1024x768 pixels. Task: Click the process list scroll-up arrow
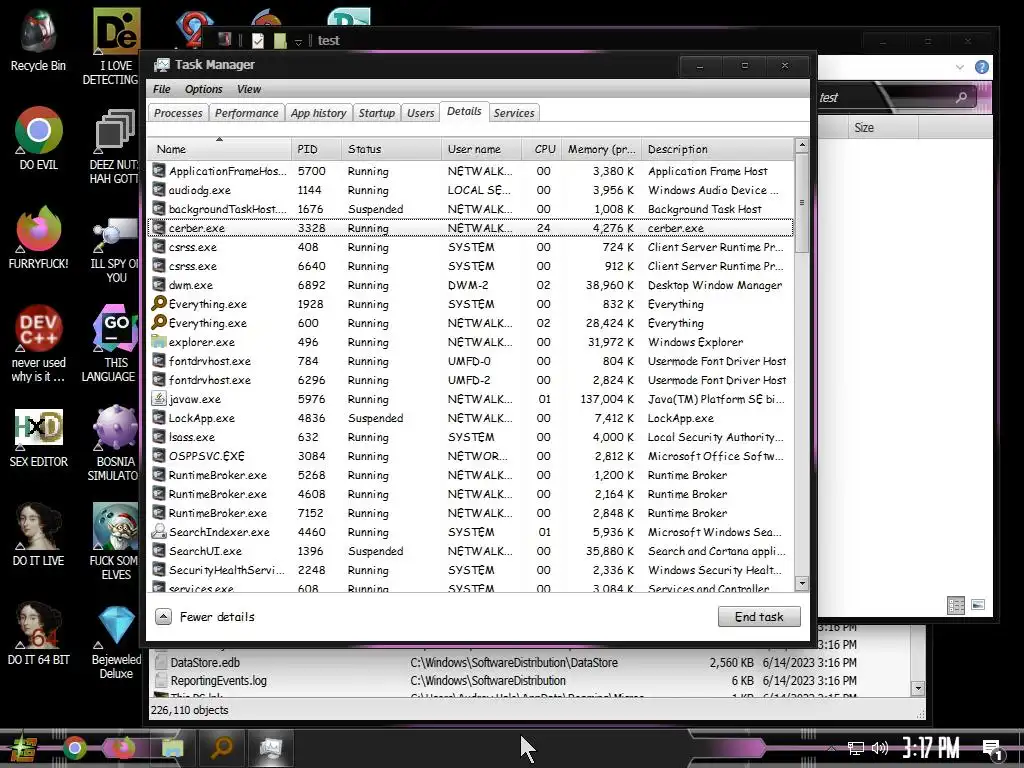(x=802, y=145)
